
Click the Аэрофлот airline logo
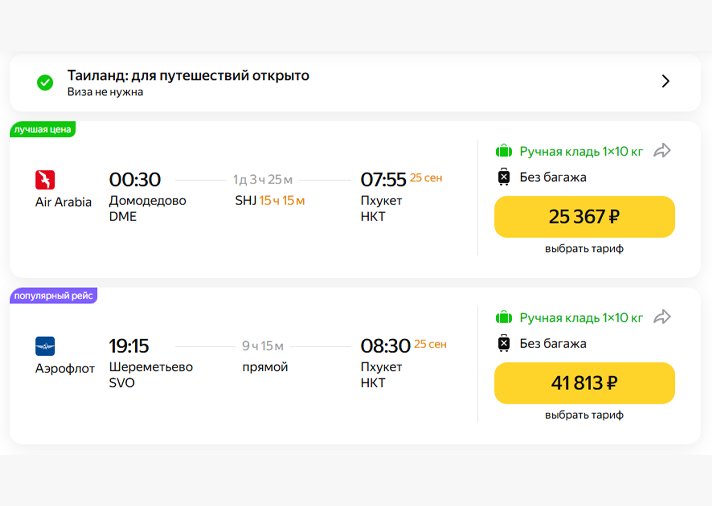[45, 346]
